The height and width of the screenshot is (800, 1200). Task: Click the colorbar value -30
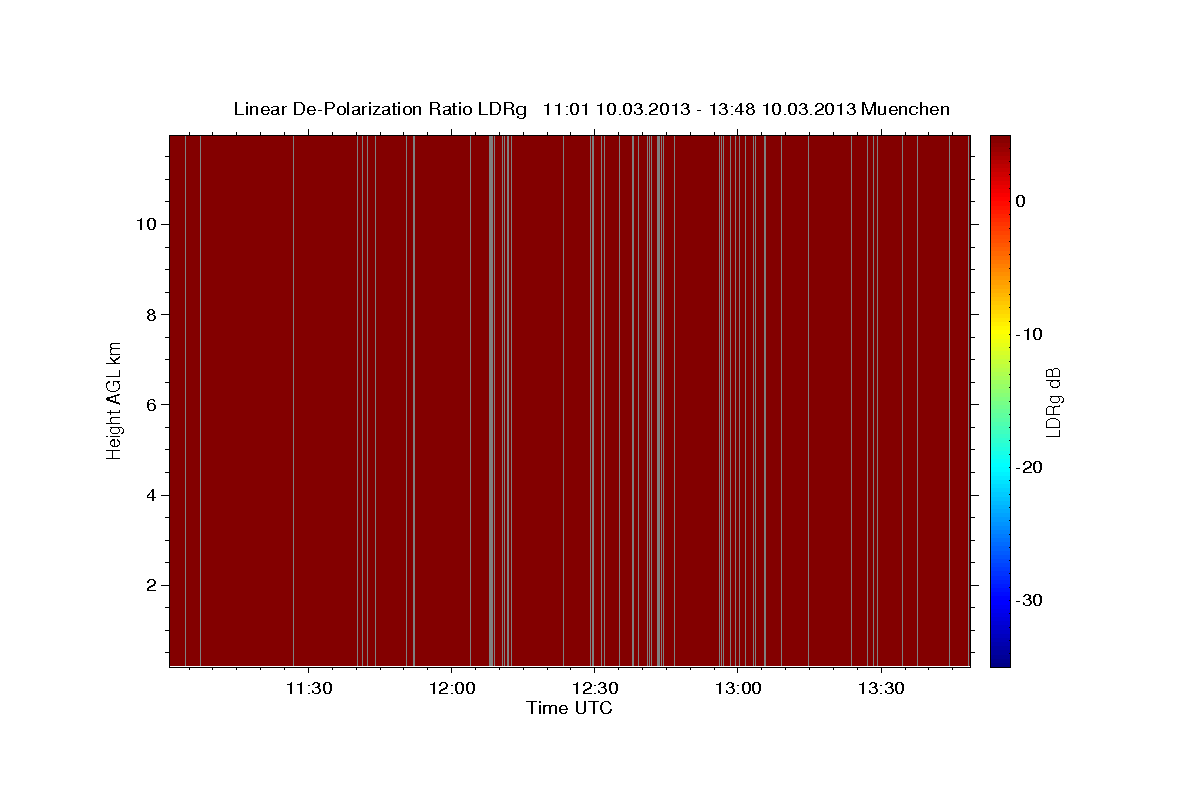pos(1029,600)
